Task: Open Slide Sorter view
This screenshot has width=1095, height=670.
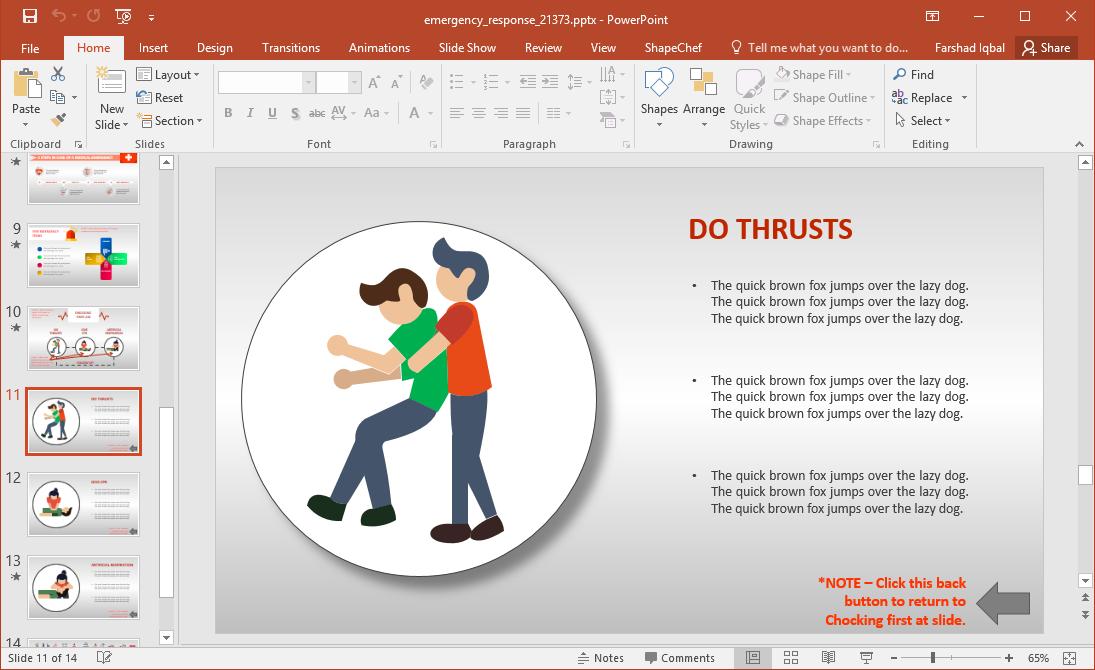Action: click(x=790, y=658)
